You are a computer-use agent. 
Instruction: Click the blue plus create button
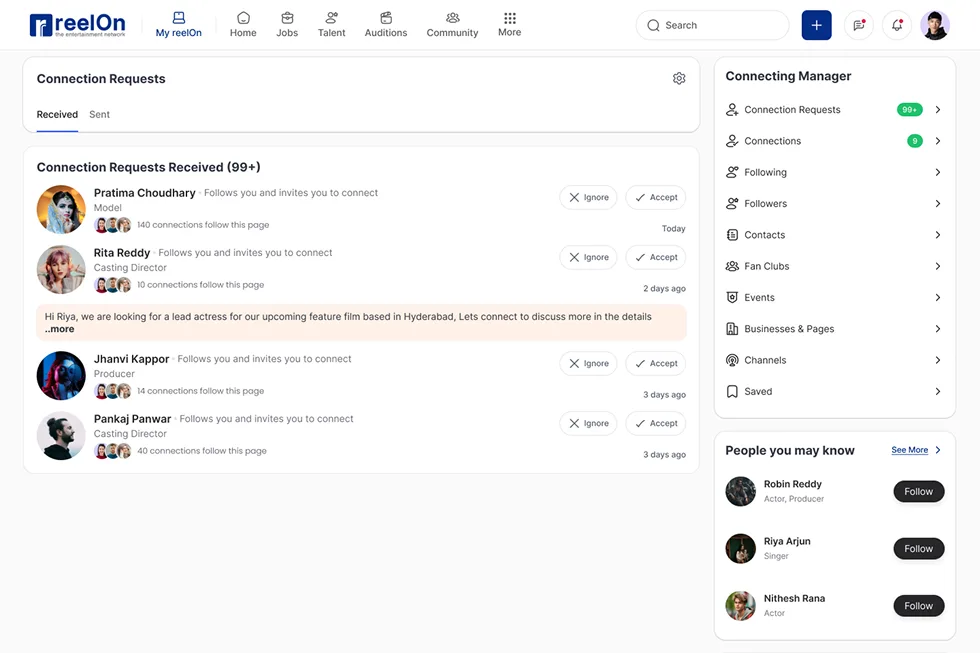pyautogui.click(x=816, y=25)
